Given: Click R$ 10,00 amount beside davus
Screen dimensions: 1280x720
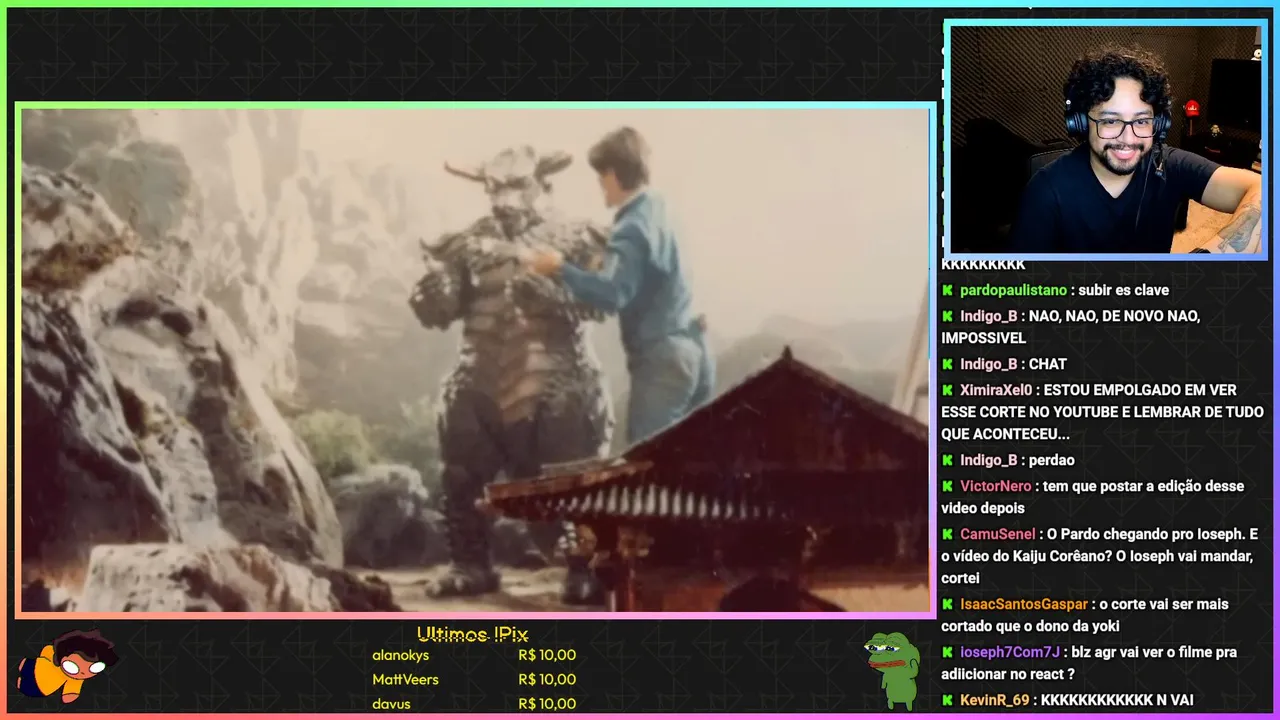Looking at the screenshot, I should coord(547,704).
